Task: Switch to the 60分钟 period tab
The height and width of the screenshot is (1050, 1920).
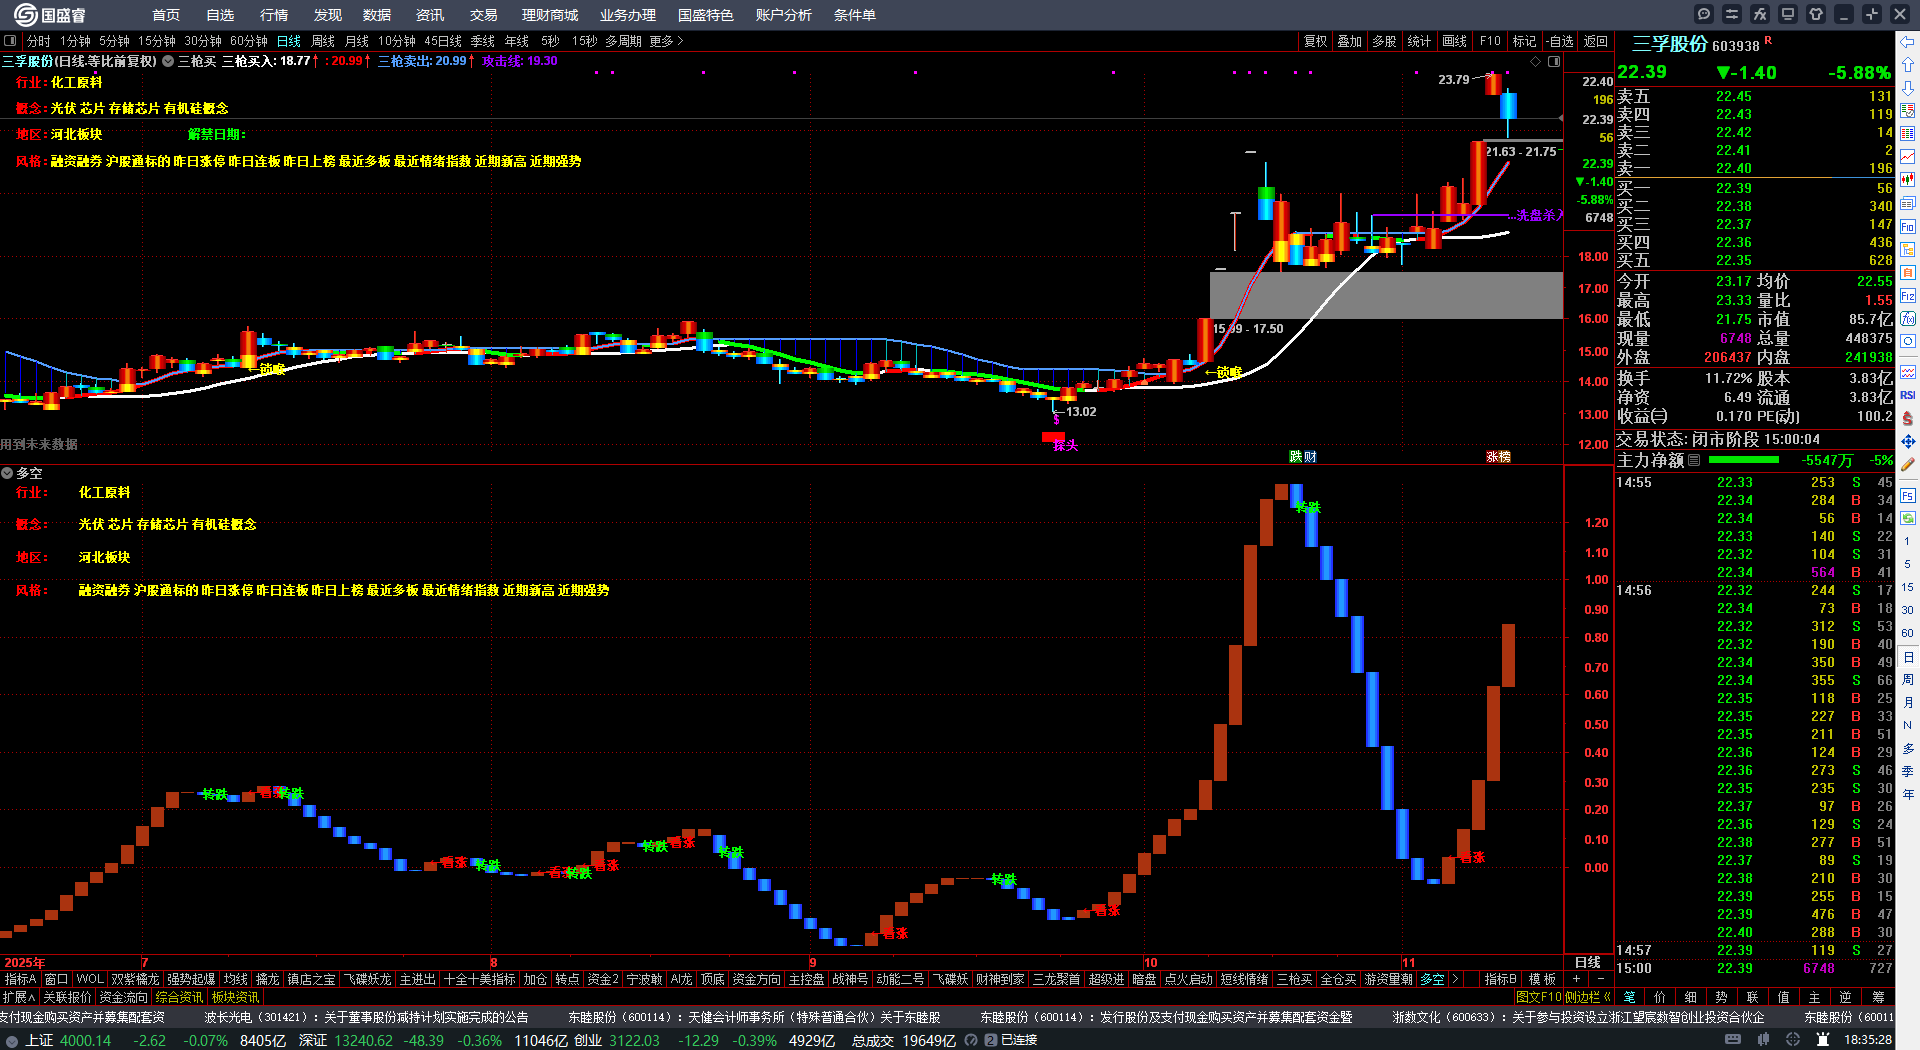Action: 249,41
